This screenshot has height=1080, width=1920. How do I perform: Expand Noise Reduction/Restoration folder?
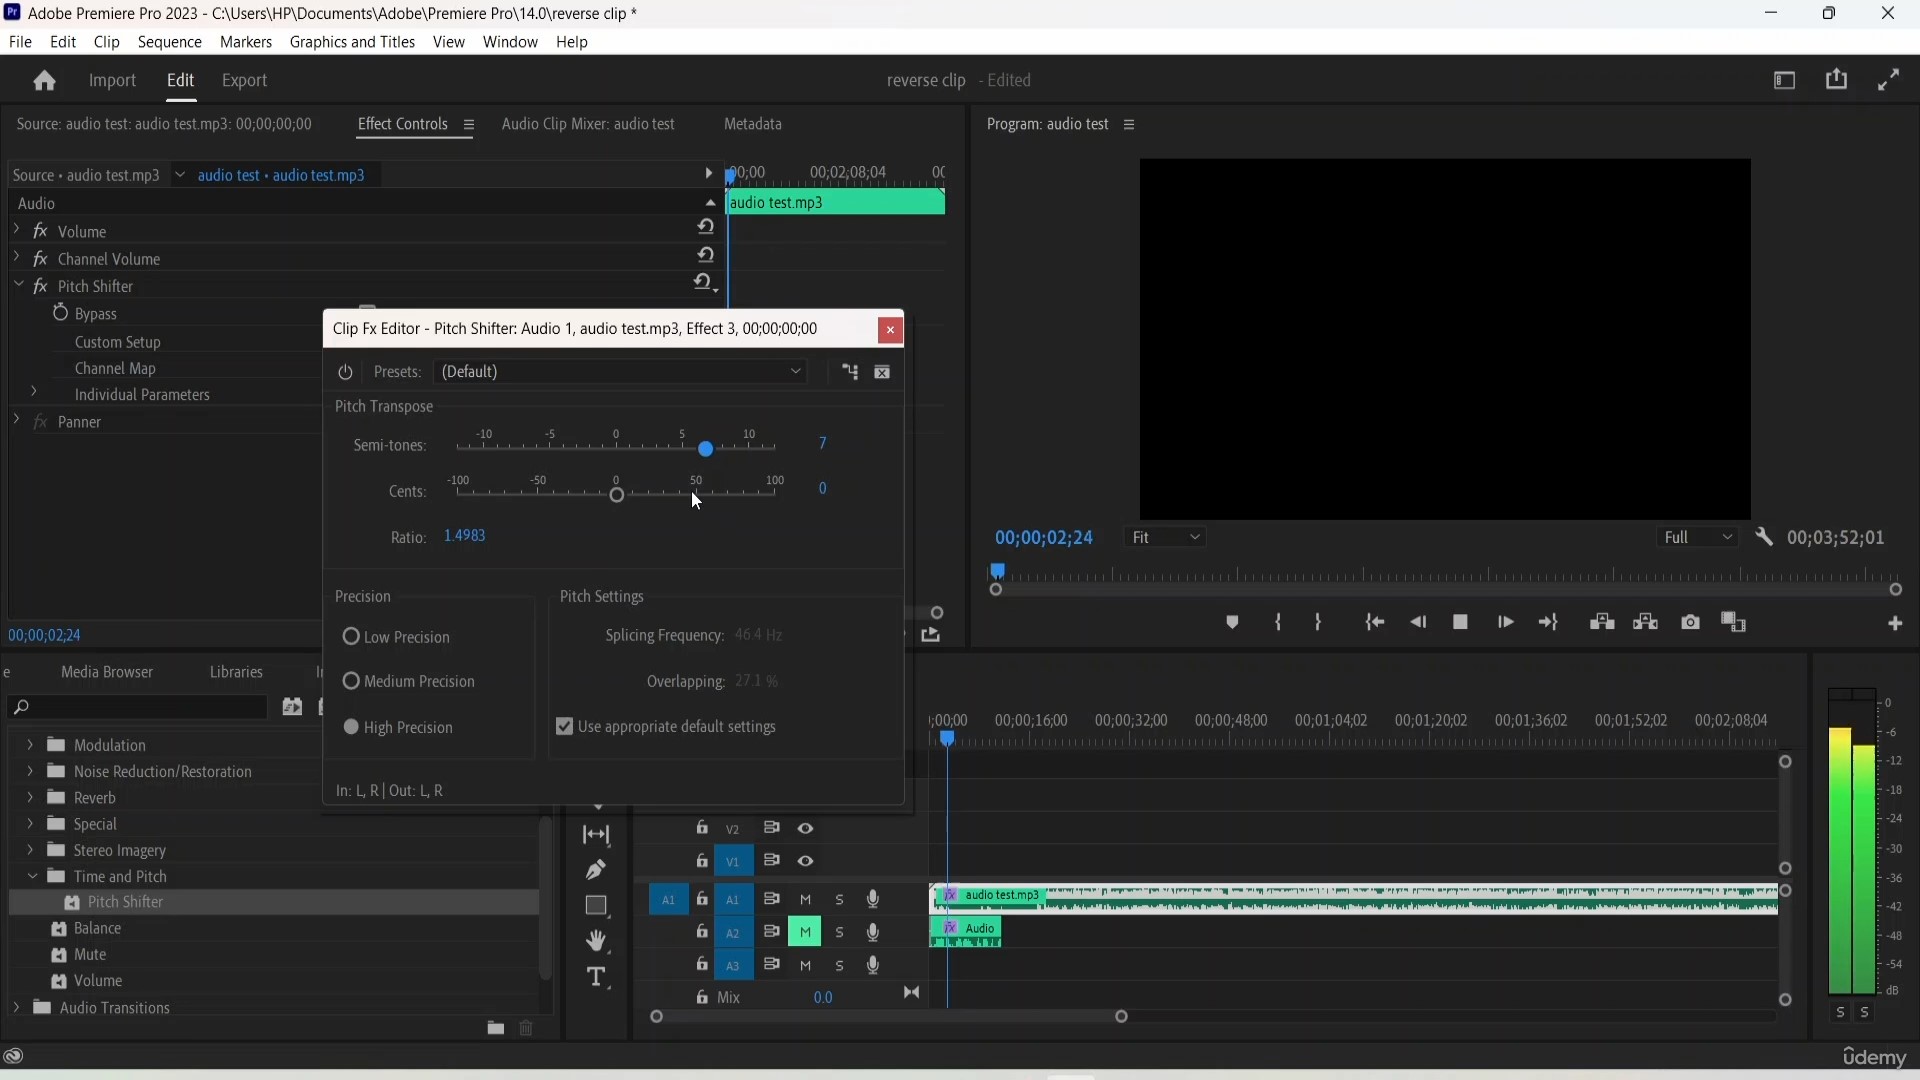(29, 773)
